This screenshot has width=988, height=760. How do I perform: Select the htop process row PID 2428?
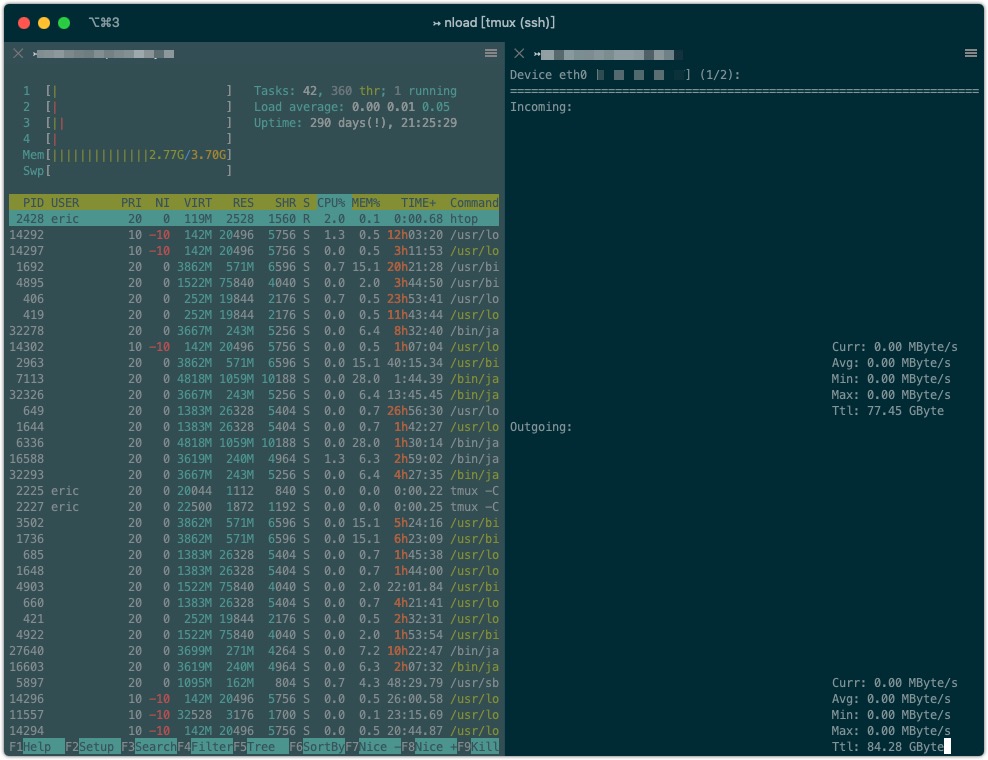click(x=254, y=219)
